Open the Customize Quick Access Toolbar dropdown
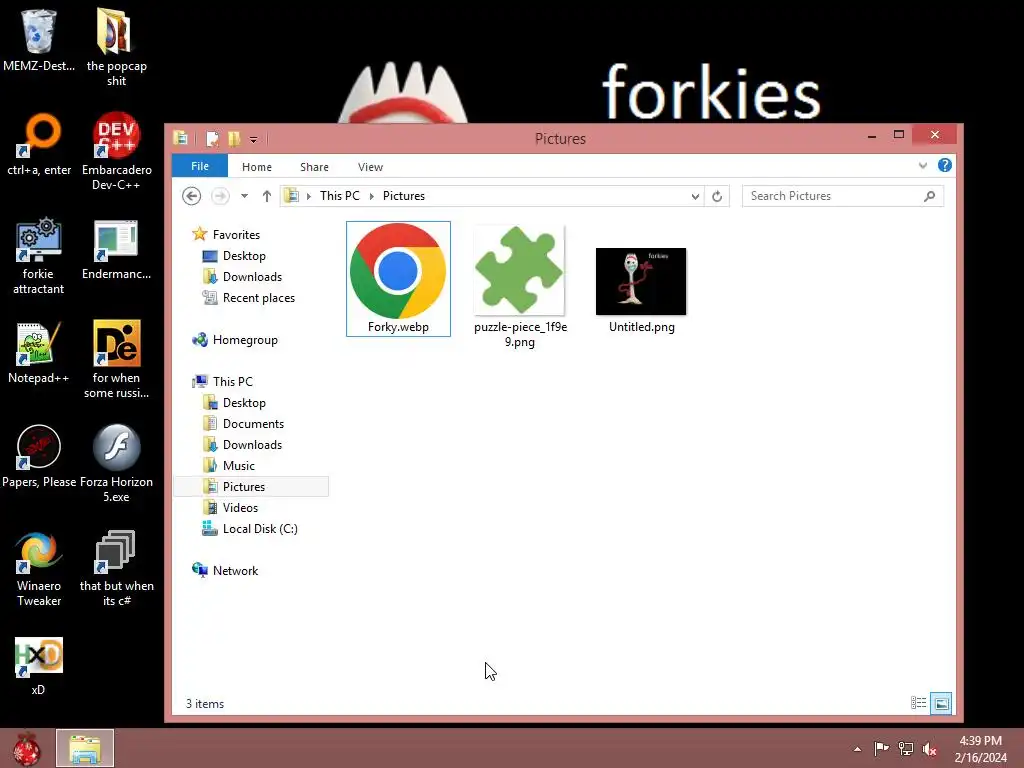 coord(253,139)
